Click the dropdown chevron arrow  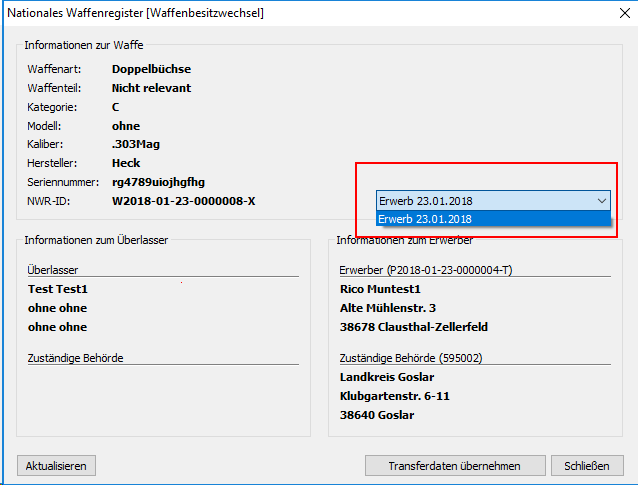601,200
